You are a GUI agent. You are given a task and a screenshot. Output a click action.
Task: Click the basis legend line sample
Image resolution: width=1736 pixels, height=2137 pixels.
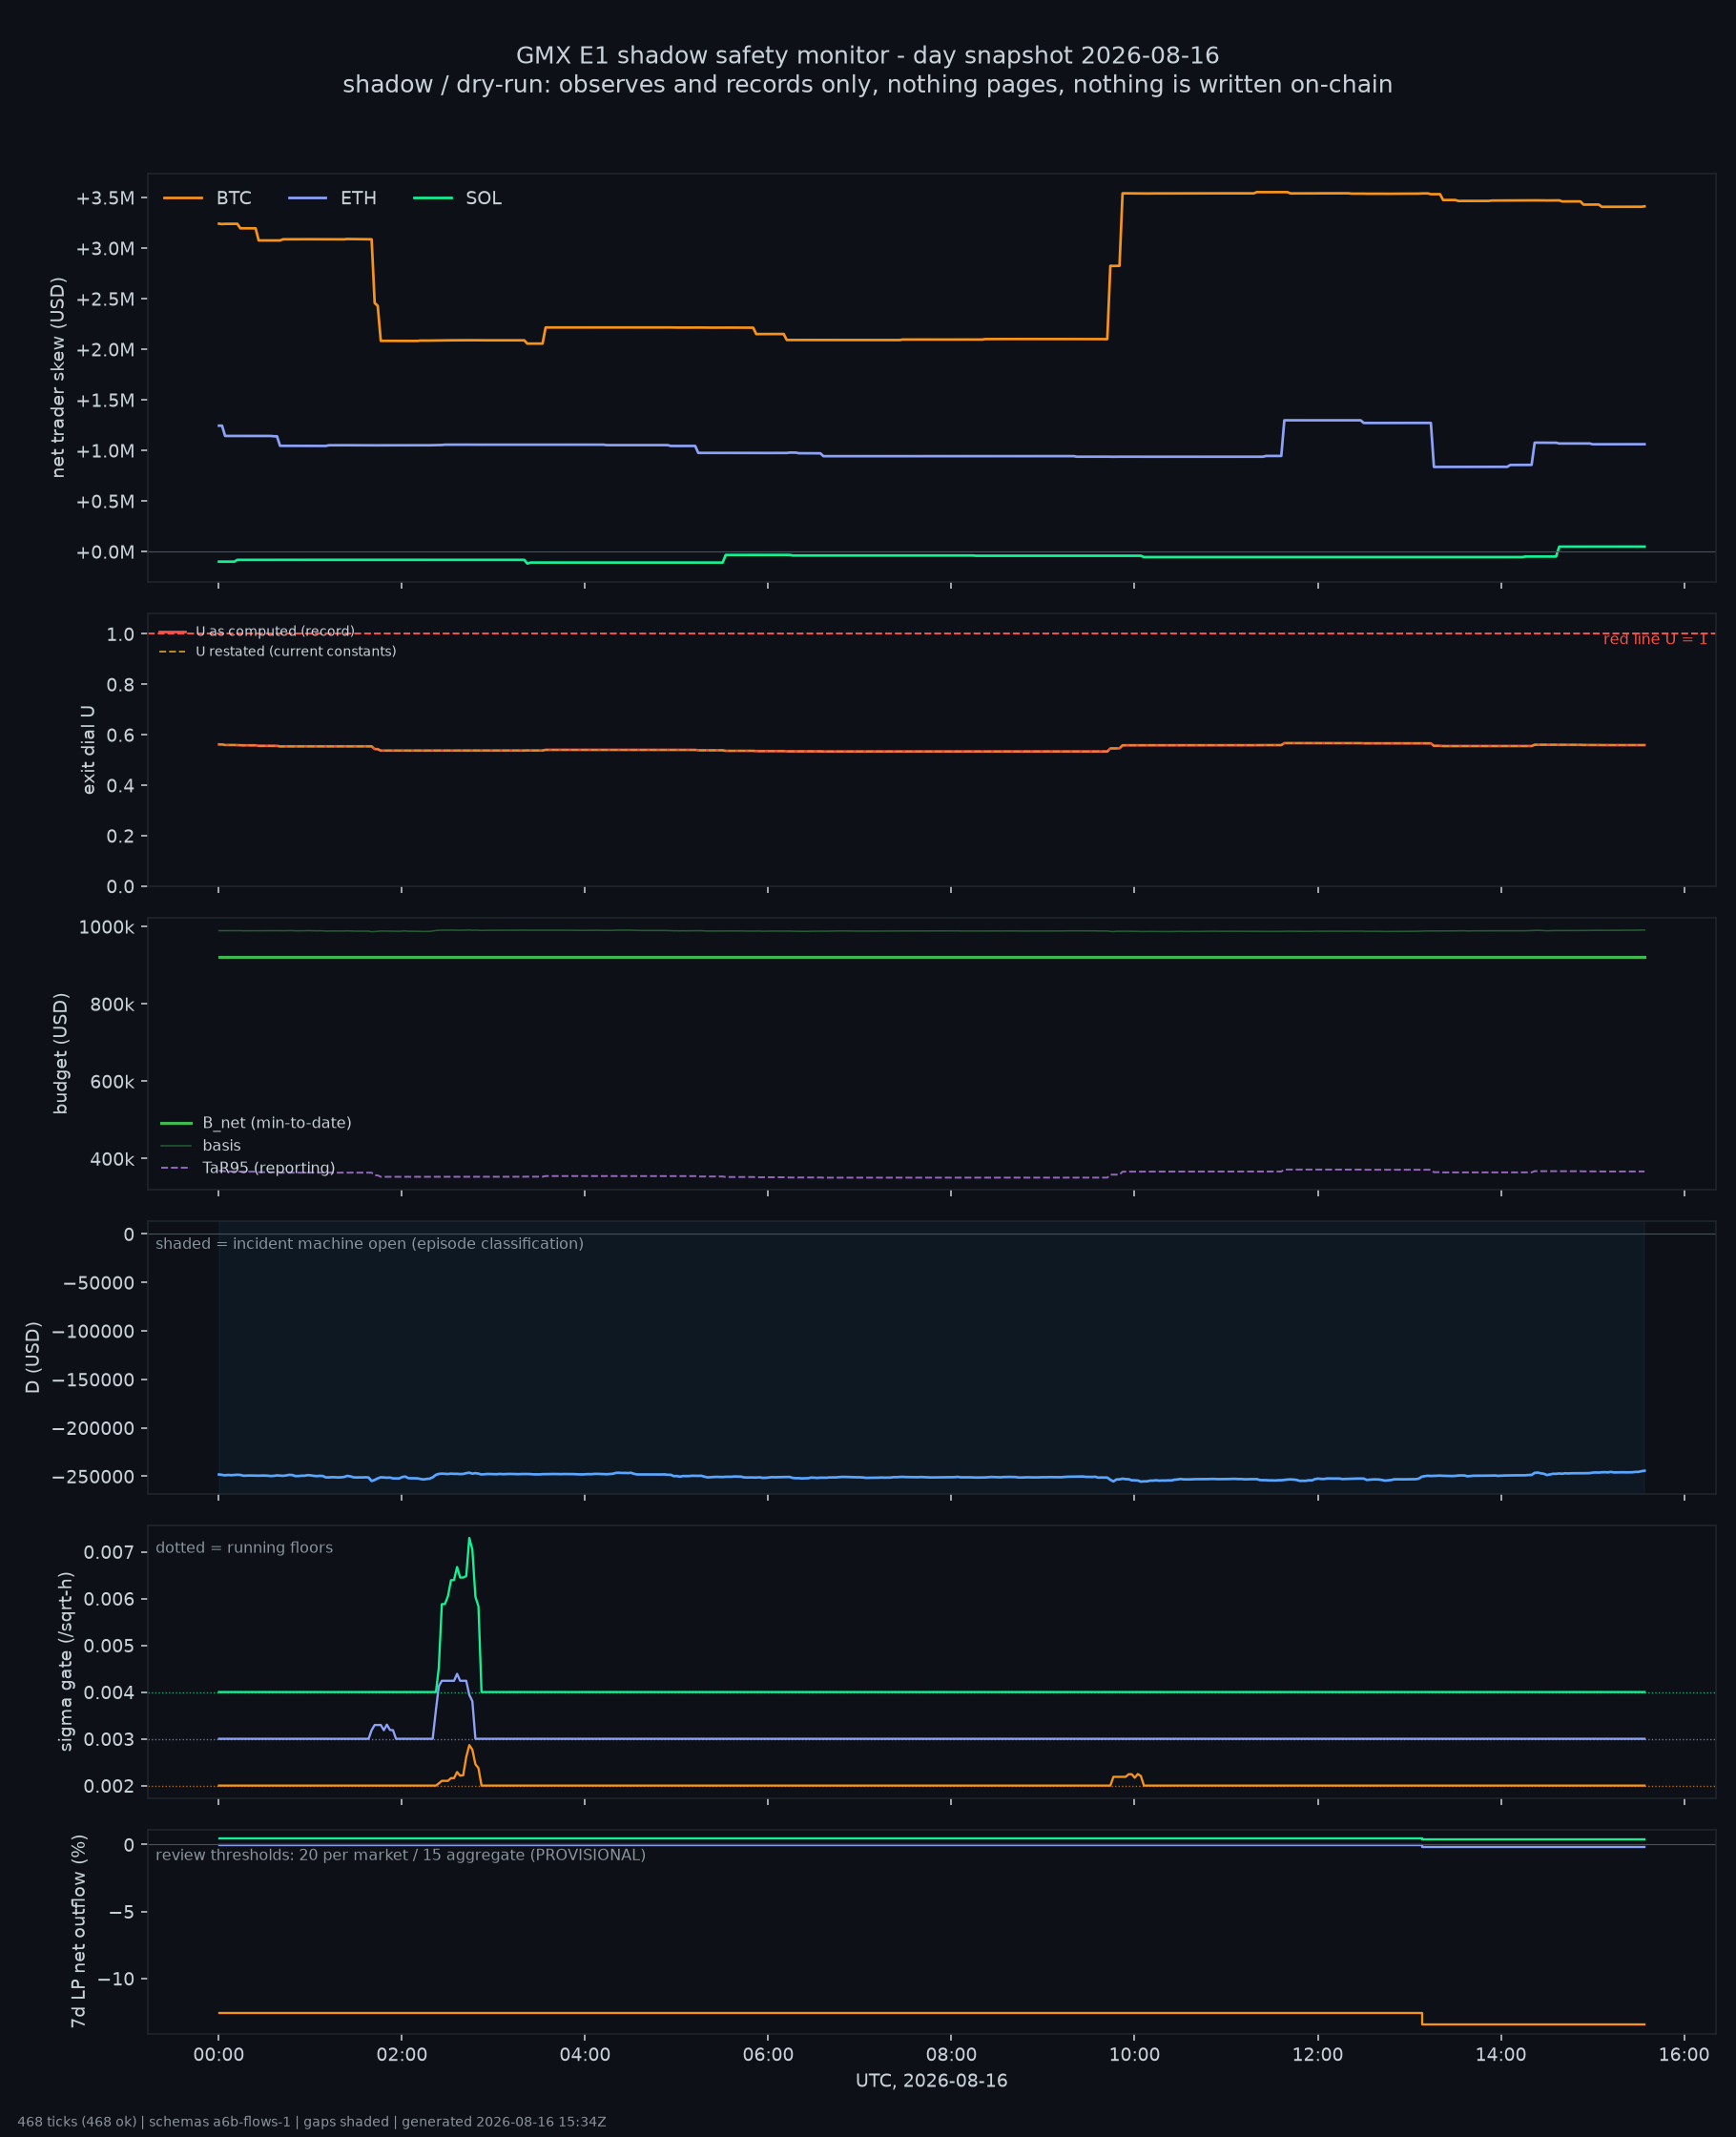(x=176, y=1146)
